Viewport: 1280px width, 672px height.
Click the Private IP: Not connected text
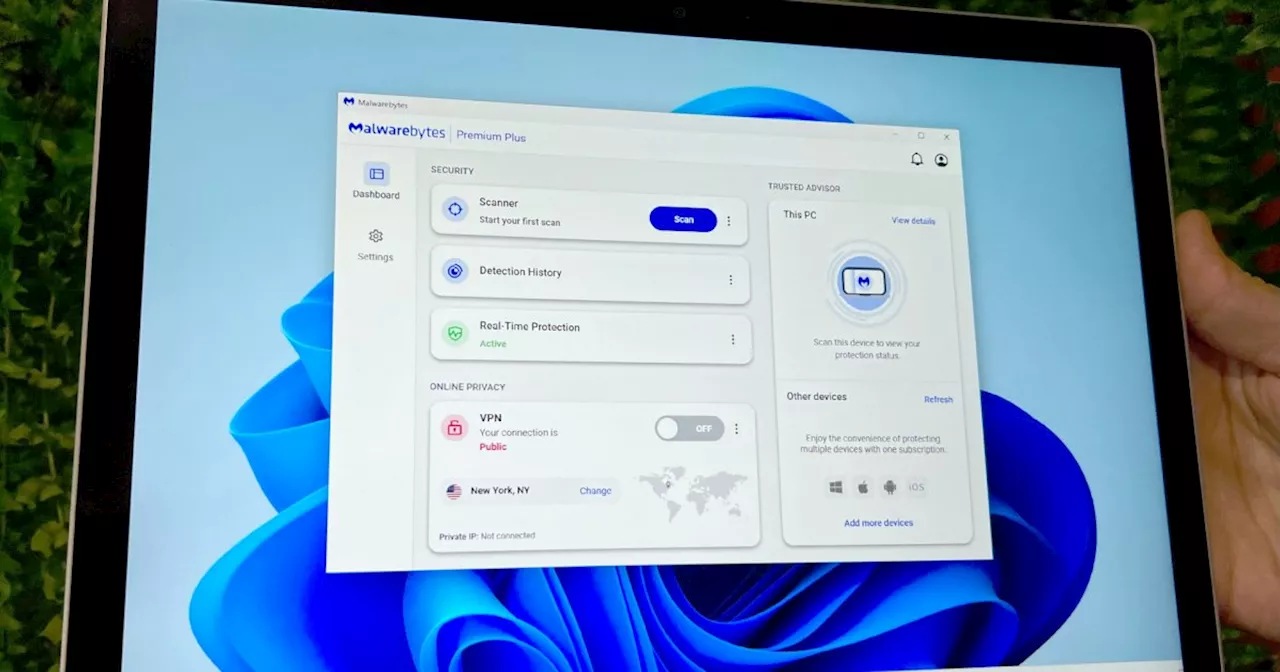(487, 536)
